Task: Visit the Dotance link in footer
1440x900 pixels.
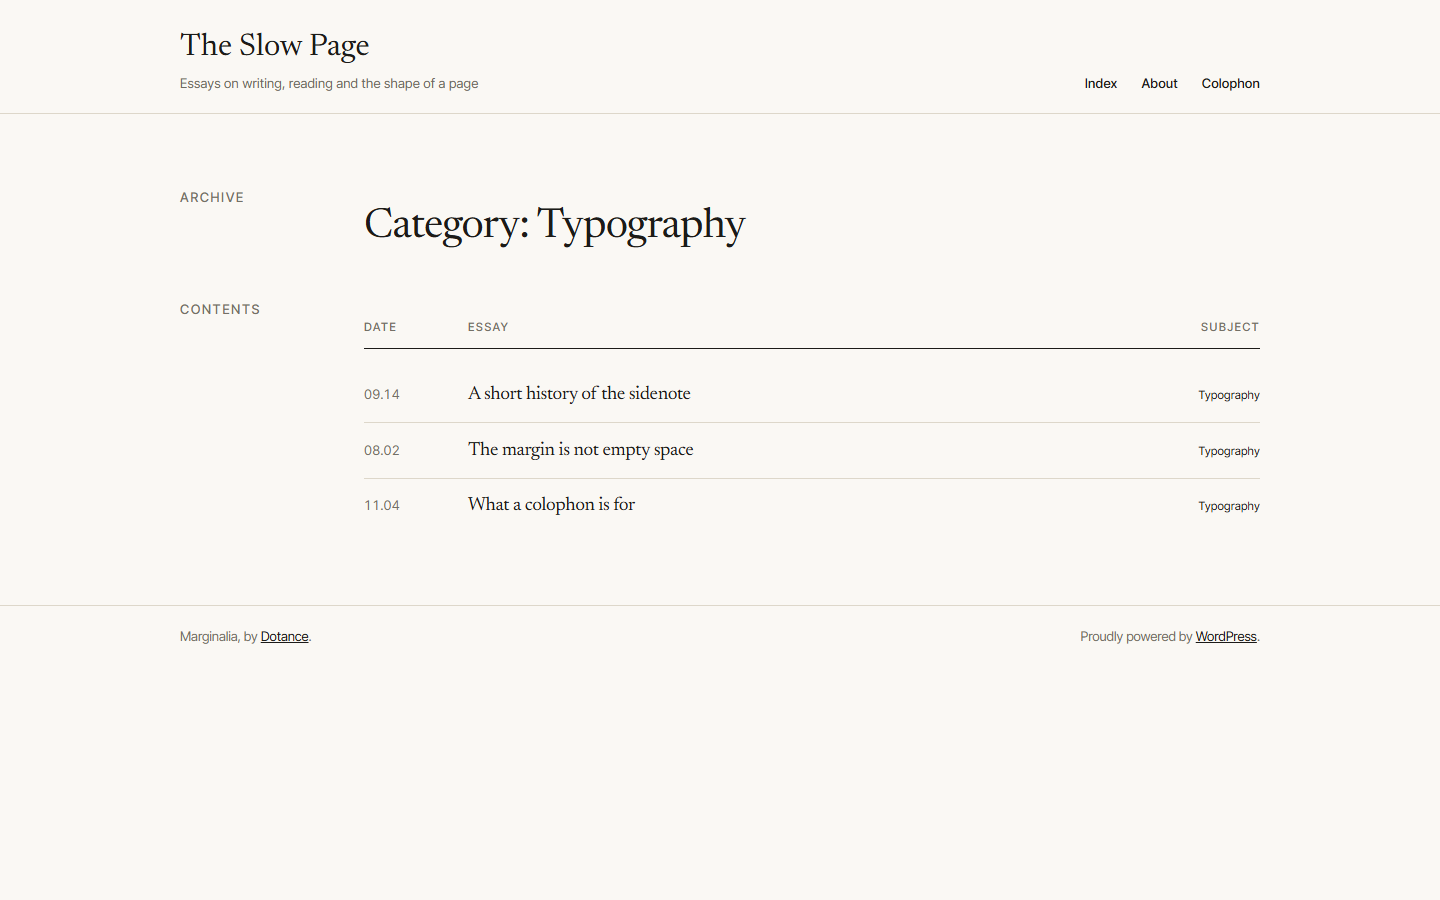Action: point(284,637)
